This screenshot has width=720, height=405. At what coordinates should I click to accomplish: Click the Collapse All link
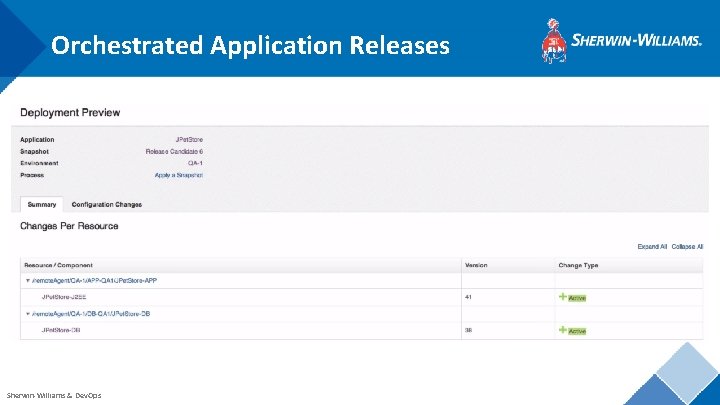coord(687,247)
